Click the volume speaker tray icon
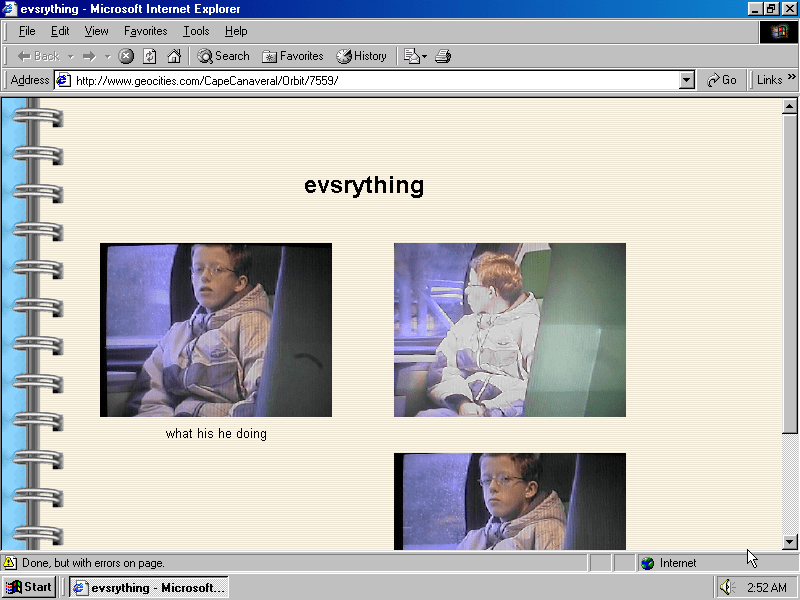 (727, 587)
